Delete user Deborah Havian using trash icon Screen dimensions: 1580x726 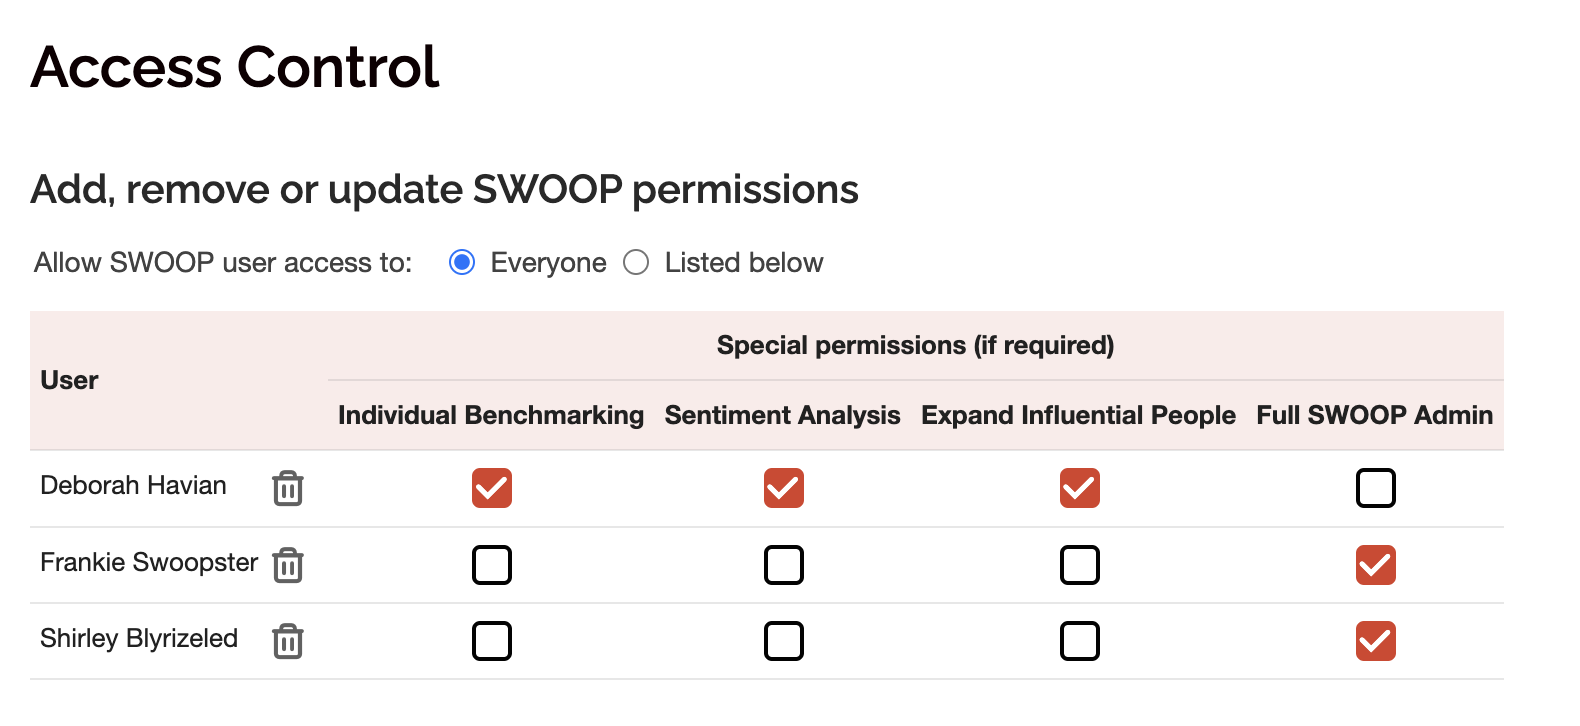pyautogui.click(x=287, y=489)
